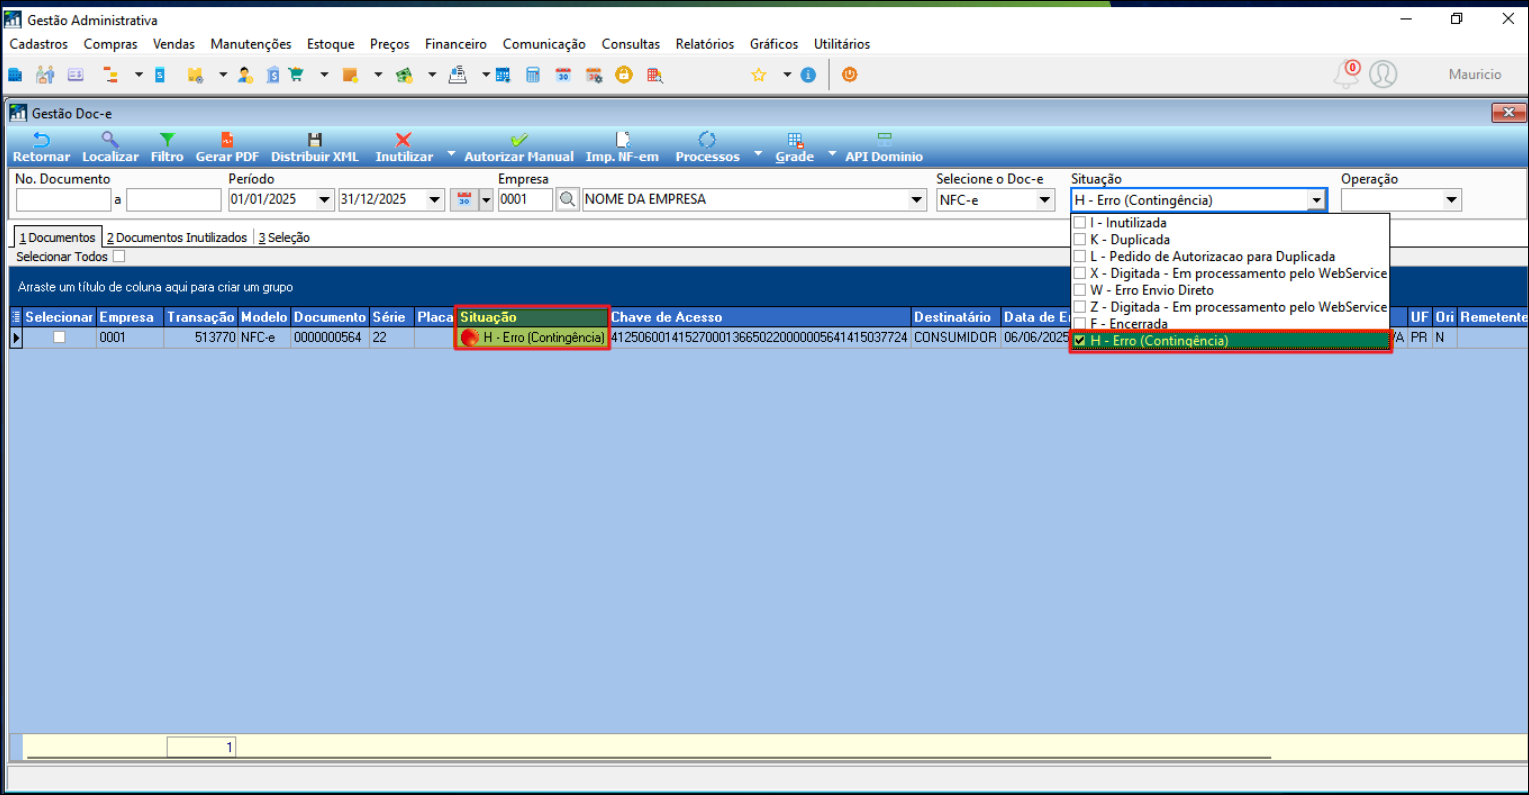The height and width of the screenshot is (795, 1529).
Task: Click the Inutilizar red X icon
Action: click(x=403, y=141)
